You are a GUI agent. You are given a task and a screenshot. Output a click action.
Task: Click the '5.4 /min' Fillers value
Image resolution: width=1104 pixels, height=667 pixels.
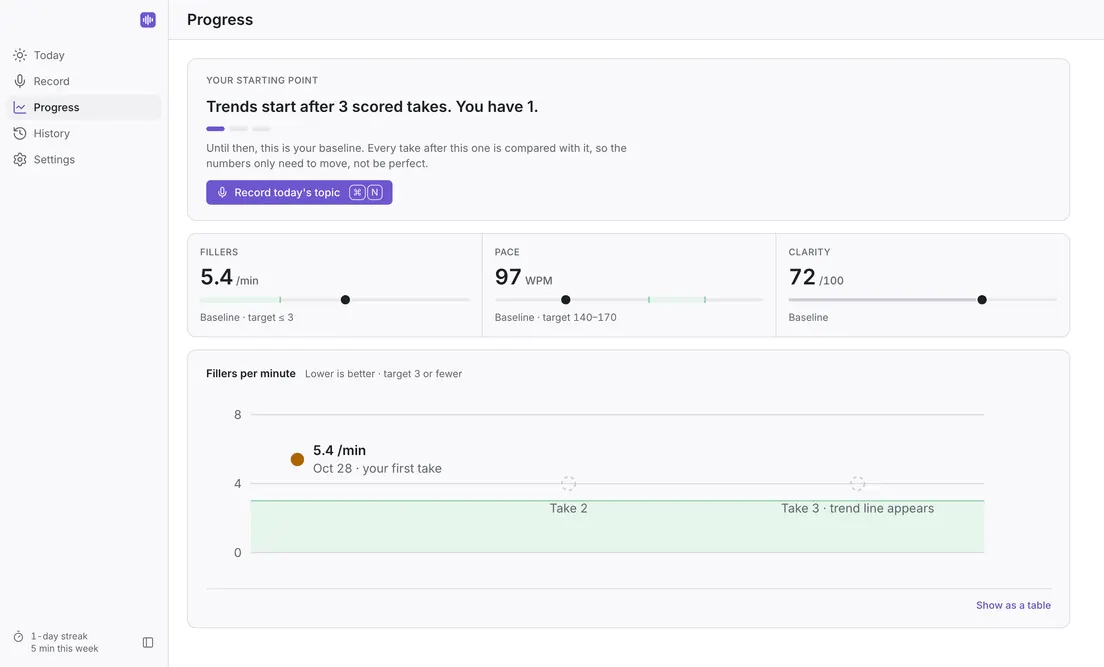tap(230, 277)
